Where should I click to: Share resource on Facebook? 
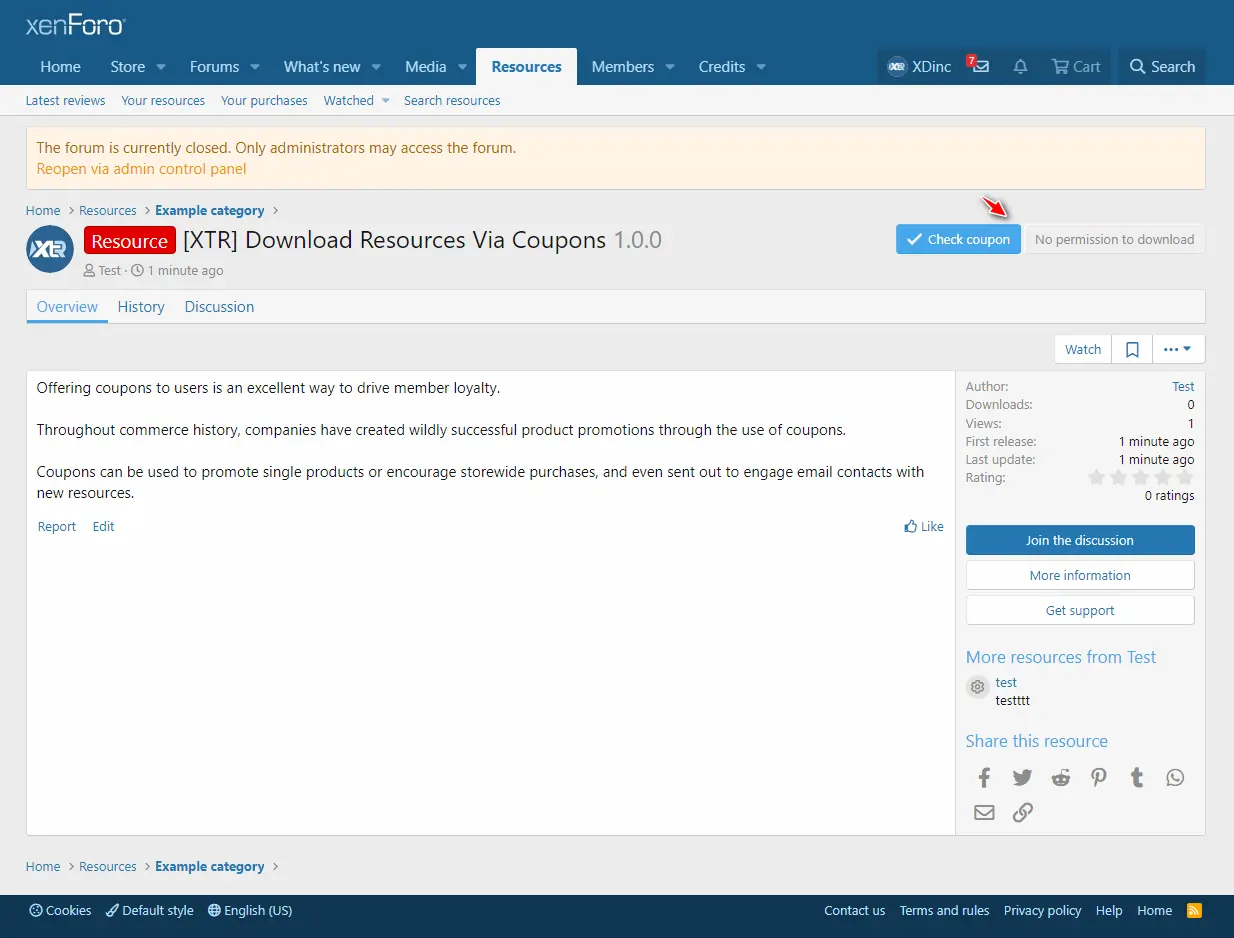click(x=984, y=777)
